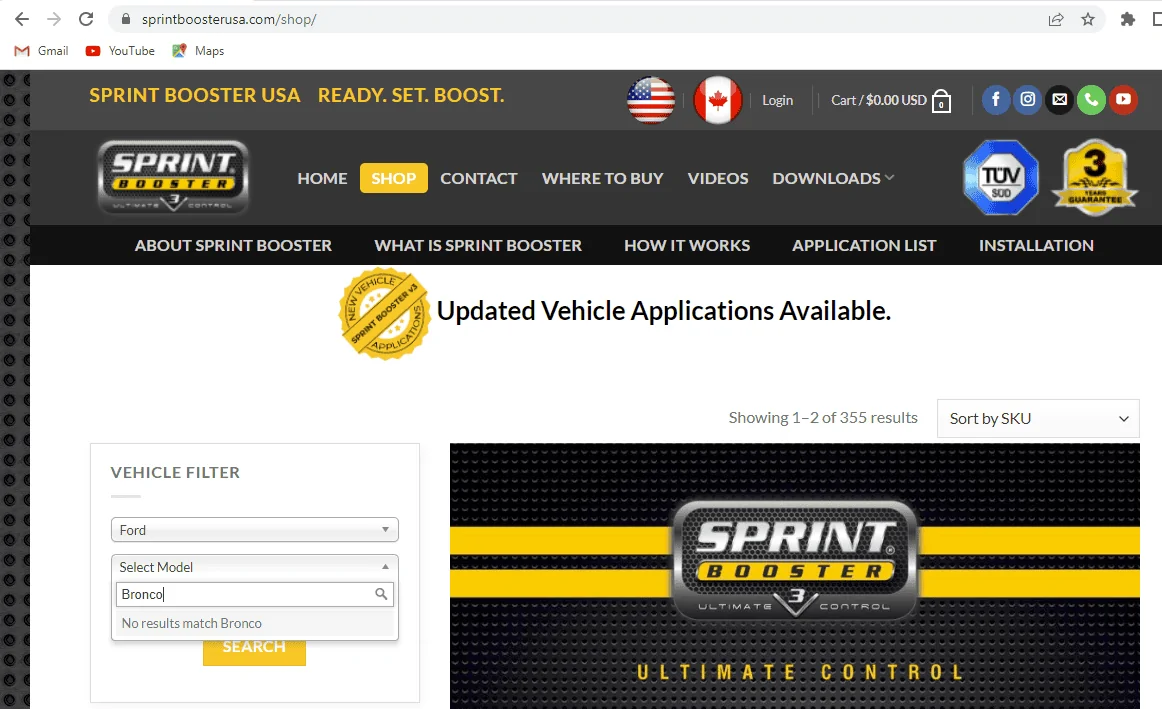Go back with the browser back arrow
This screenshot has height=709, width=1162.
pos(22,19)
